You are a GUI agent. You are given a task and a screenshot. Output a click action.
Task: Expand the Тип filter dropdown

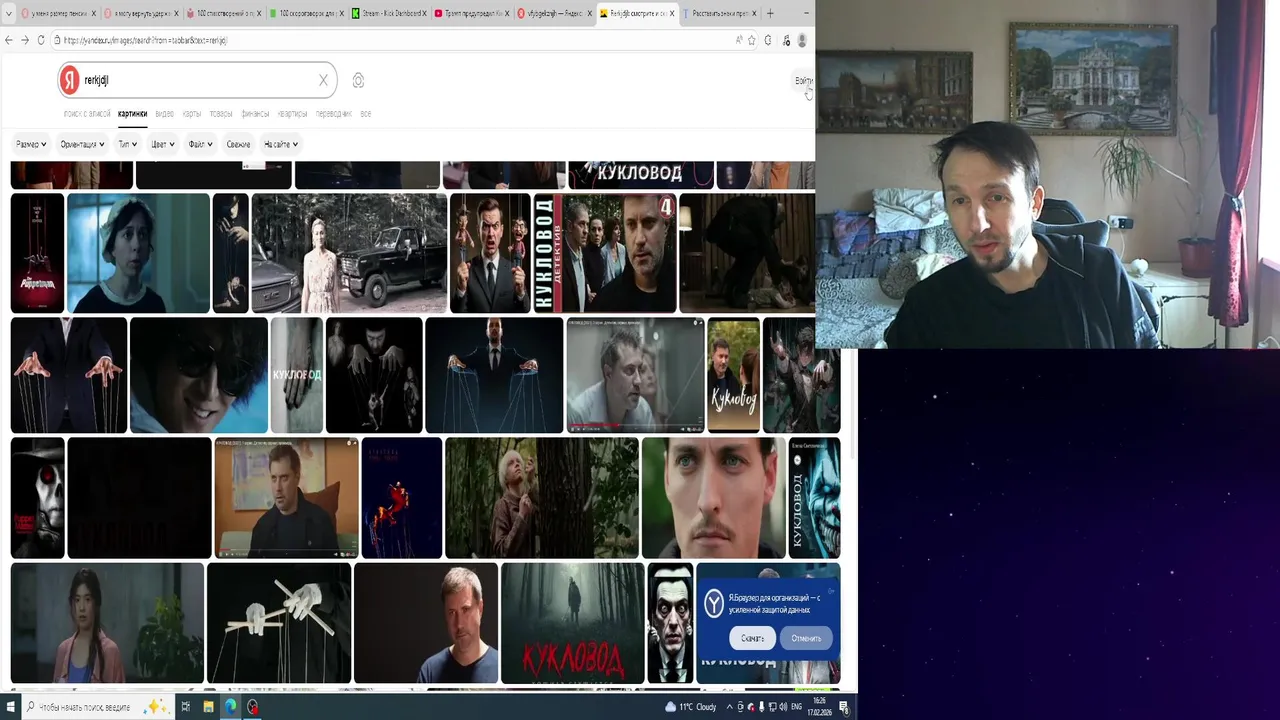tap(127, 144)
